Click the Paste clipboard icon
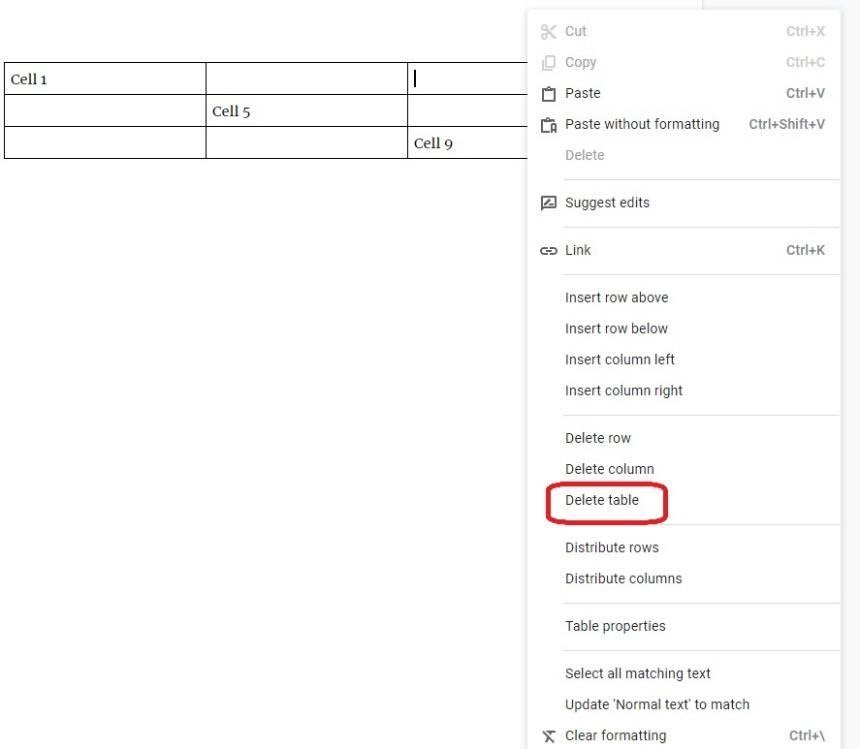This screenshot has height=749, width=860. (x=548, y=94)
